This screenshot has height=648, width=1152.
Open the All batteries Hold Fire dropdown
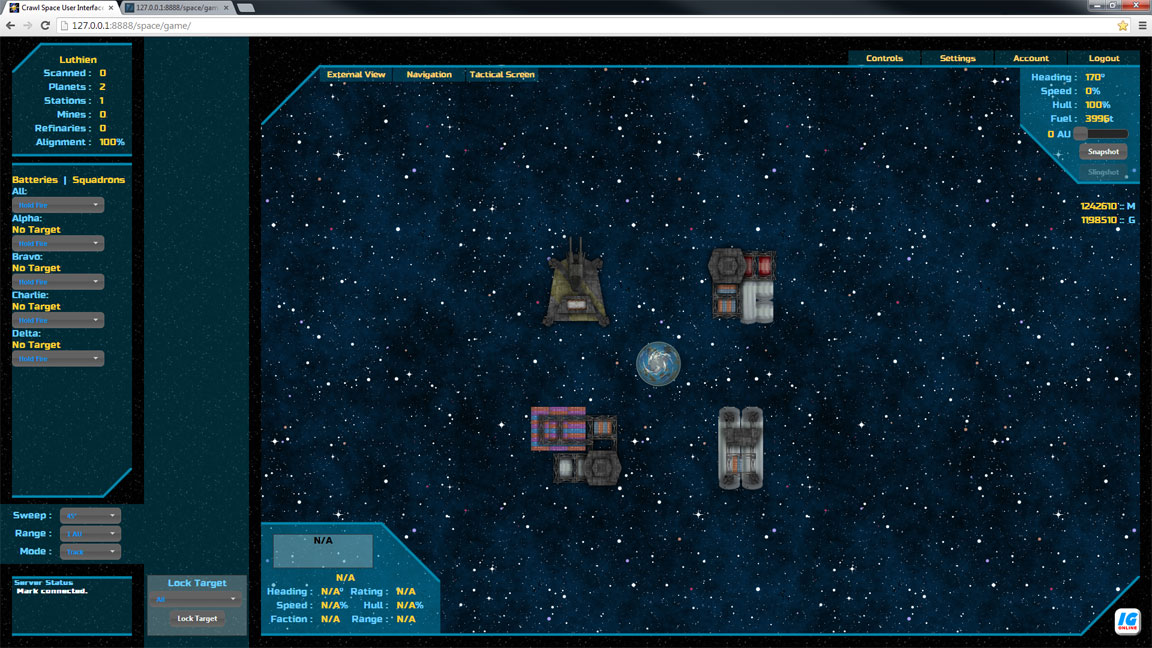(58, 205)
